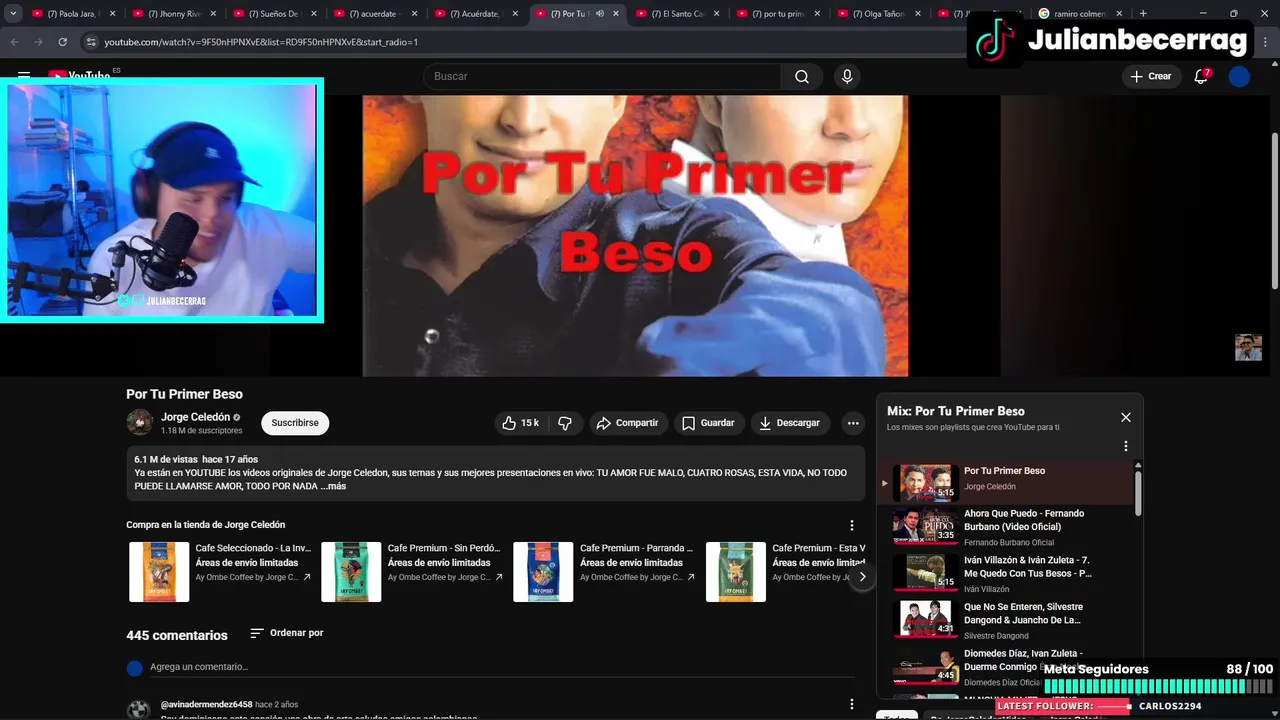This screenshot has width=1280, height=720.
Task: Minimize the browser window
Action: pyautogui.click(x=1203, y=14)
